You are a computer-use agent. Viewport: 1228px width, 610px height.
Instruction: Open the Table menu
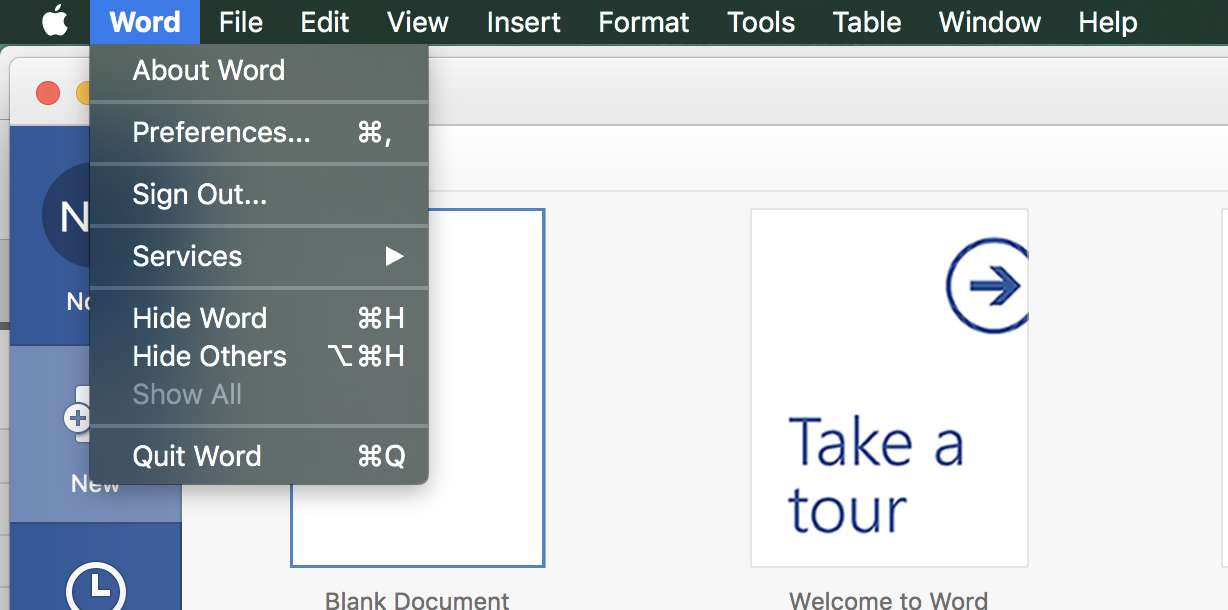866,22
